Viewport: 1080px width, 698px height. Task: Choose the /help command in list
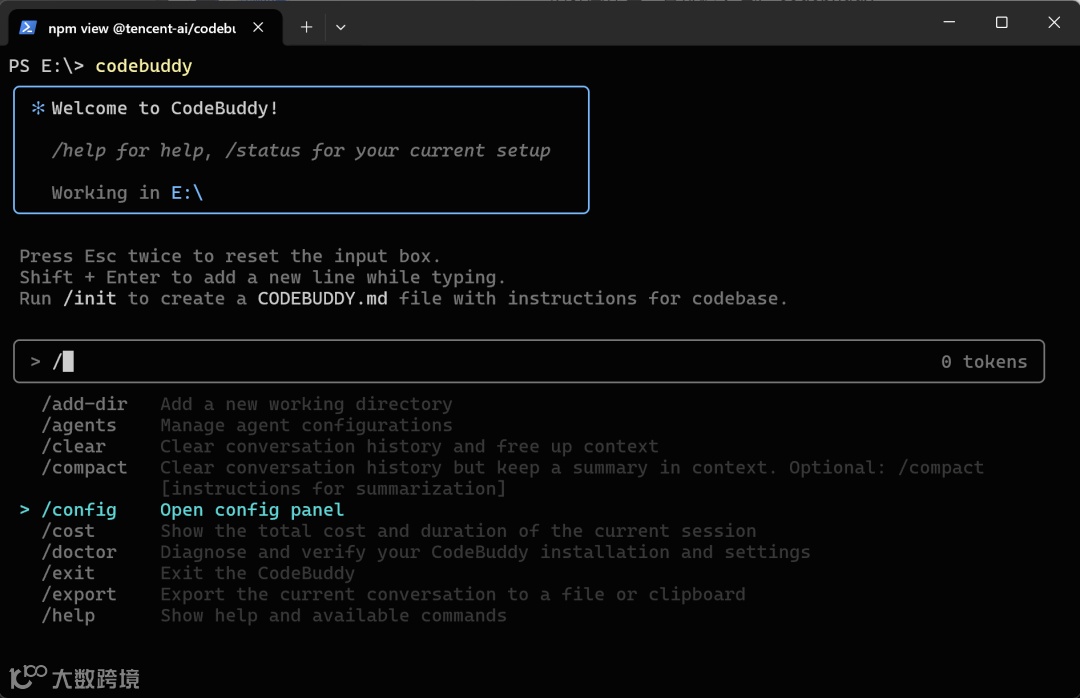[68, 616]
